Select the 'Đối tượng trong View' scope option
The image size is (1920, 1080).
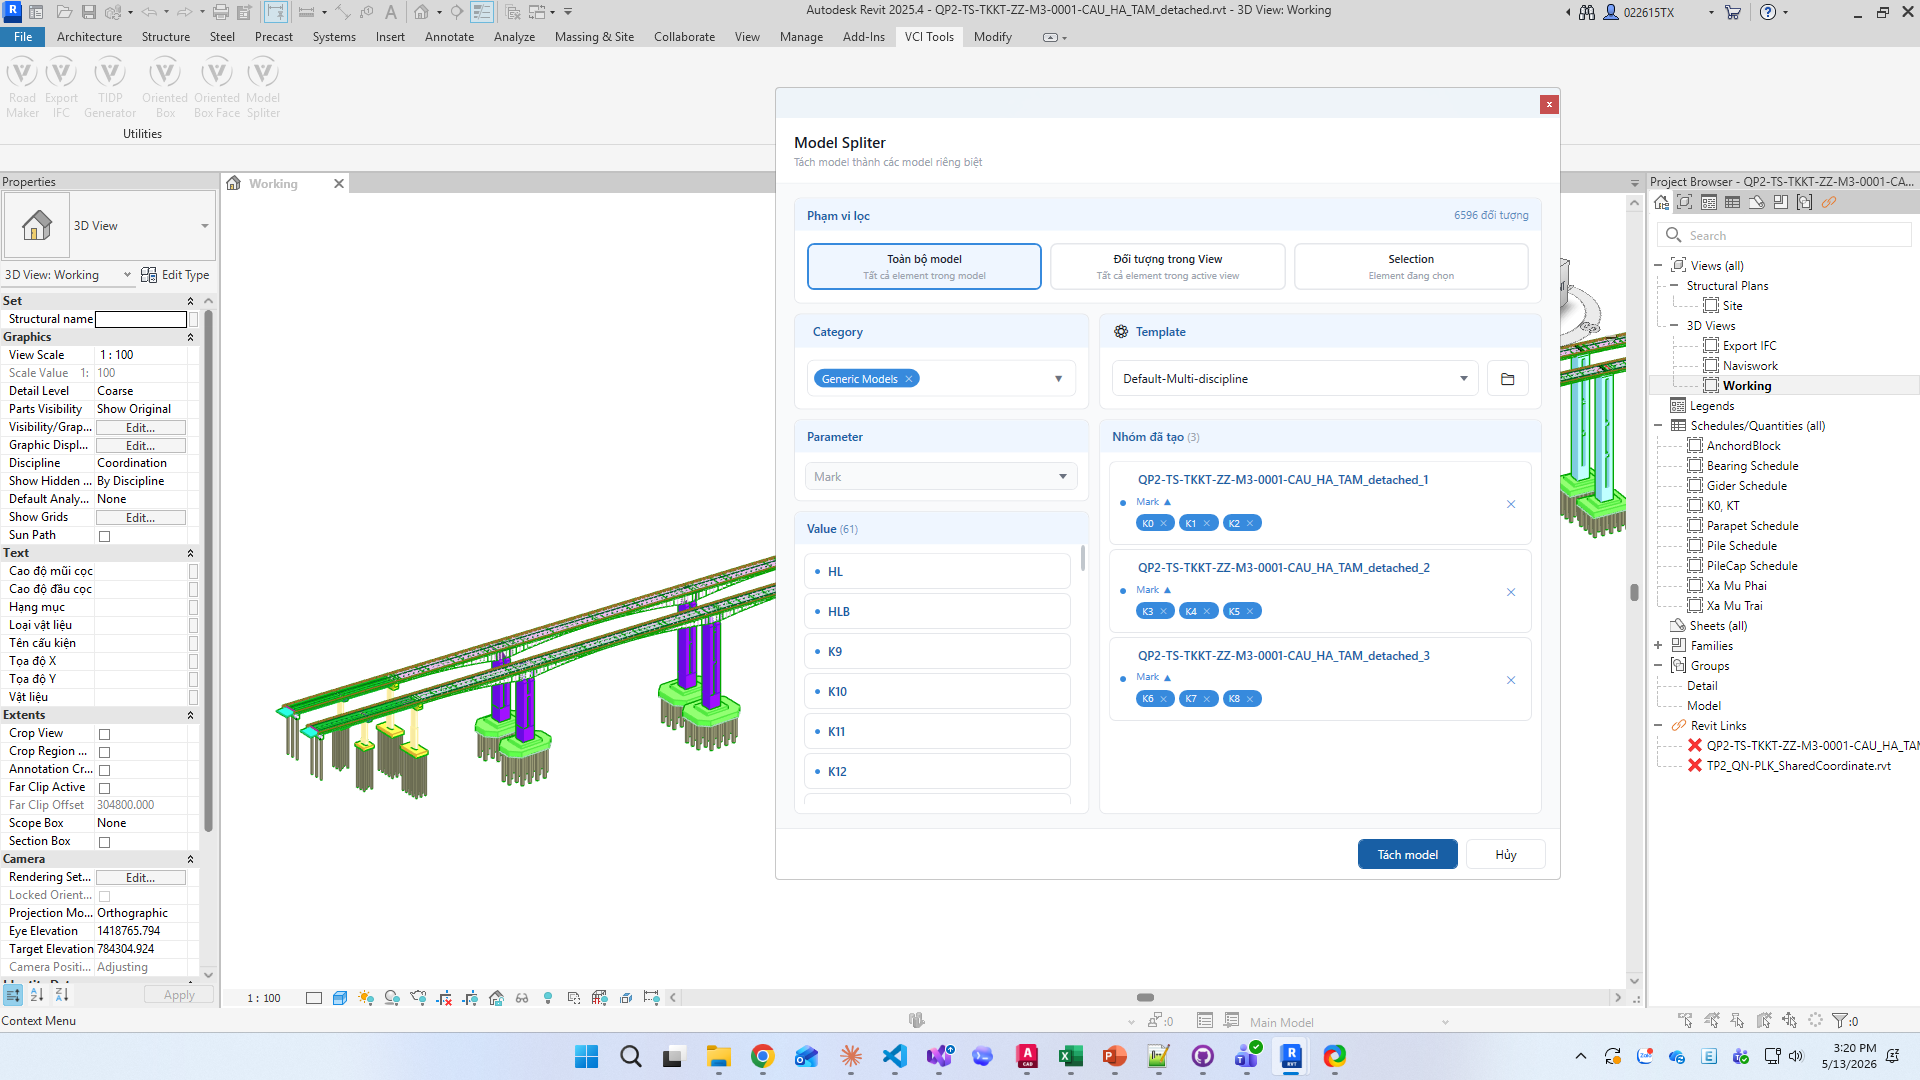1167,266
